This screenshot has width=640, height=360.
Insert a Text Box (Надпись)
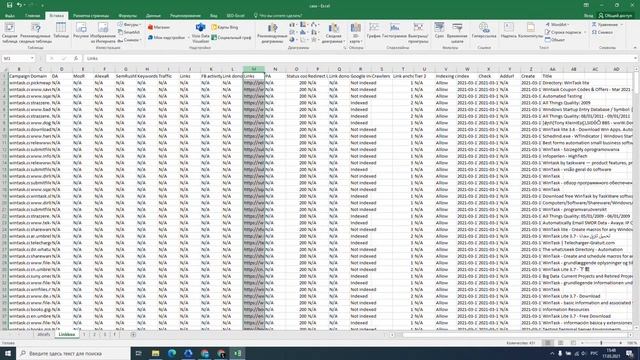coord(509,31)
